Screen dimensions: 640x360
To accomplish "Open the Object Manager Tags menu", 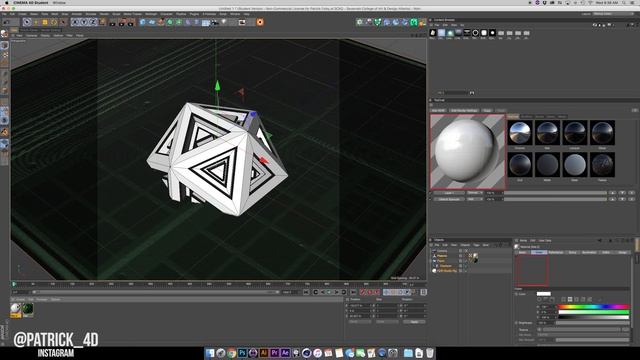I will click(x=476, y=245).
